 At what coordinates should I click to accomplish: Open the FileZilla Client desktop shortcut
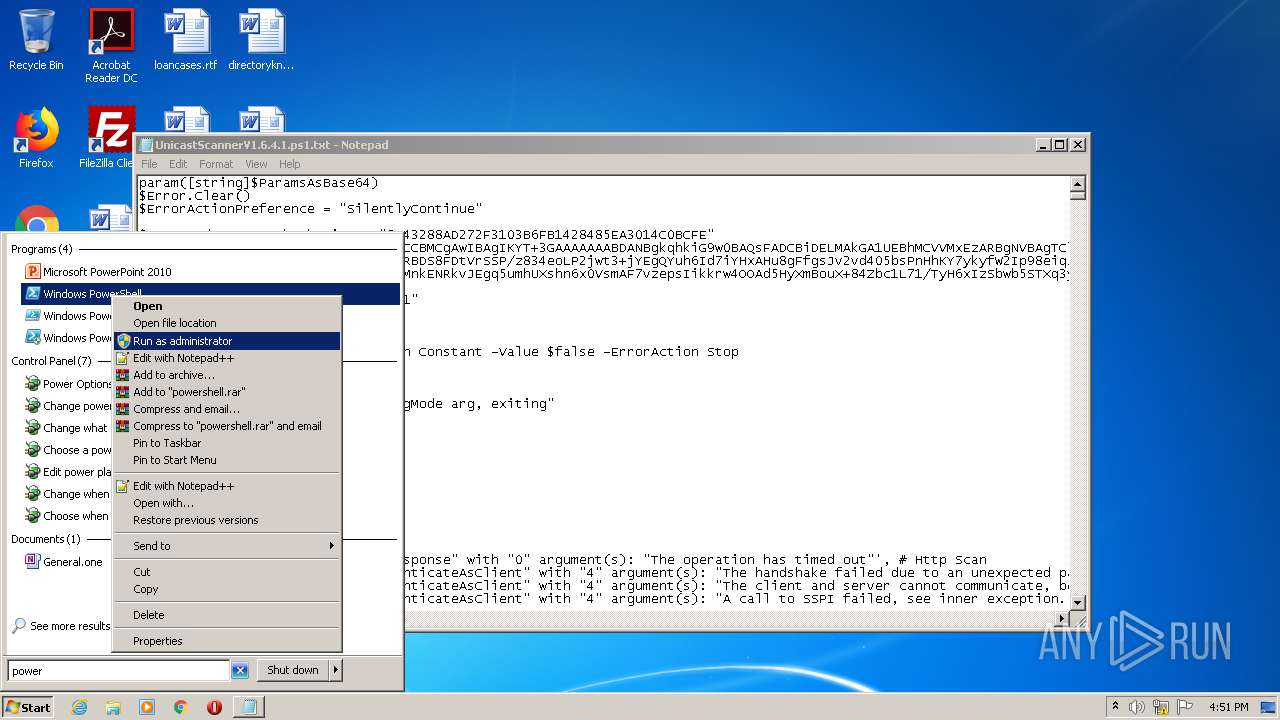(x=108, y=138)
